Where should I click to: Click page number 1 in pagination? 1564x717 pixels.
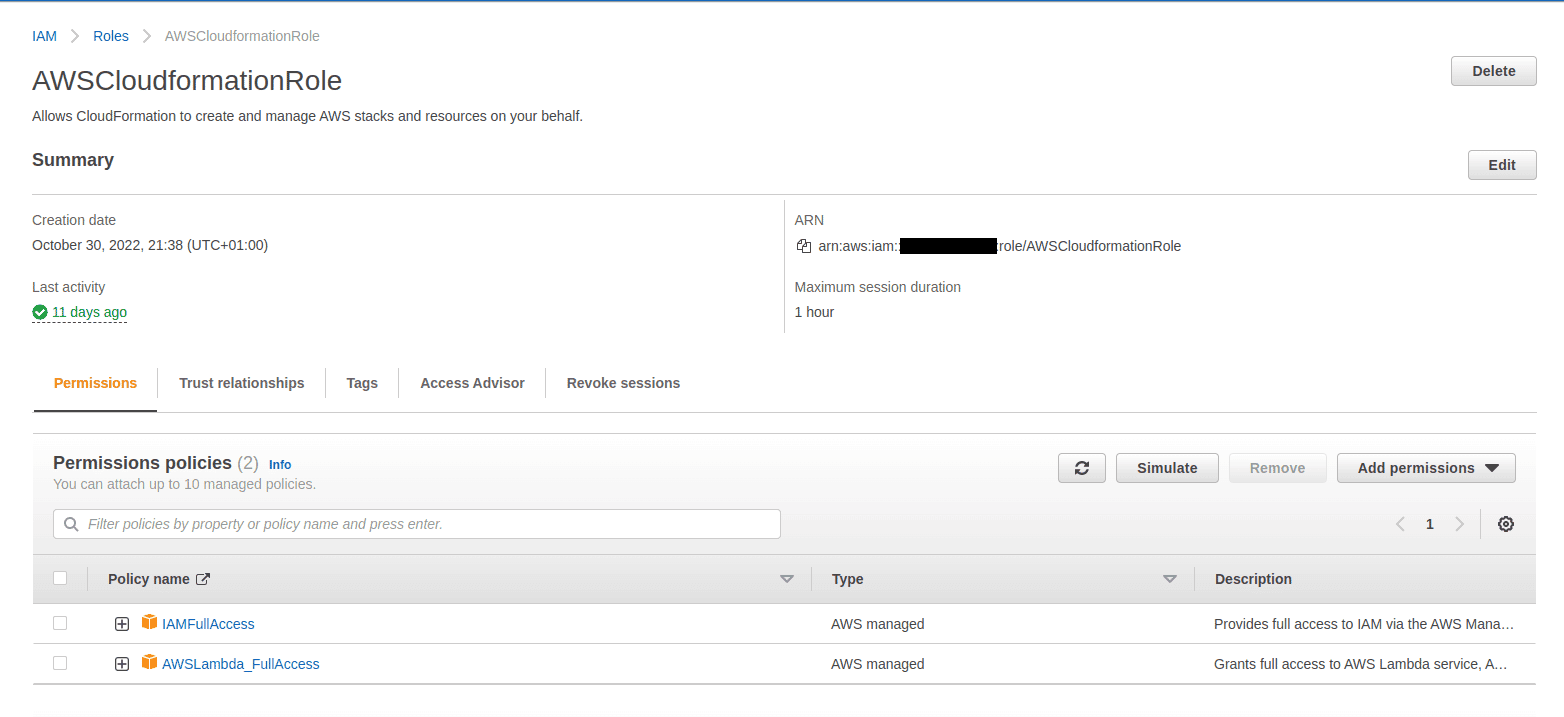click(x=1430, y=524)
